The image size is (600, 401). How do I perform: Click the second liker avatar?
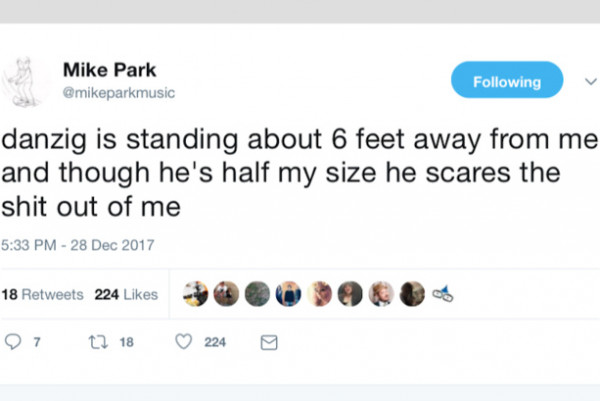227,294
